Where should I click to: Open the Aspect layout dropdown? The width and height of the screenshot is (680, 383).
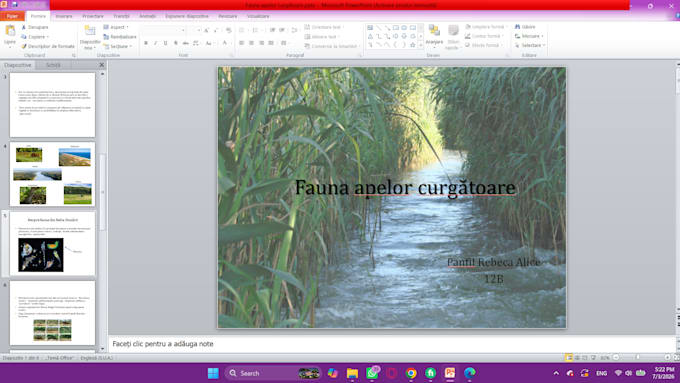pyautogui.click(x=116, y=27)
